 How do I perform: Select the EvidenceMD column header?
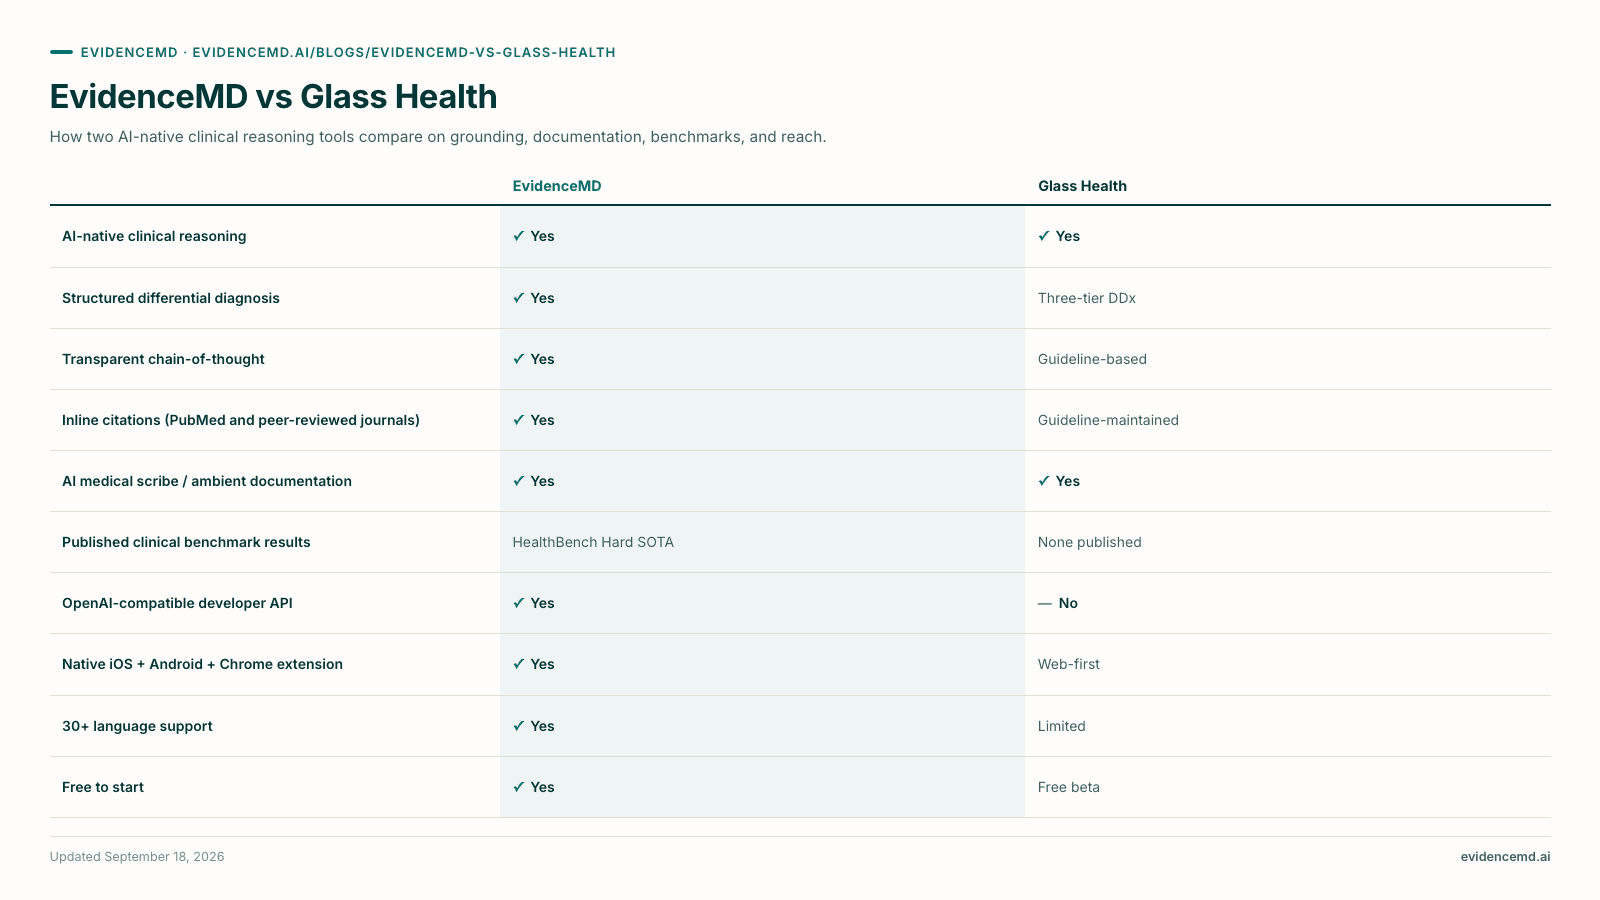tap(557, 186)
